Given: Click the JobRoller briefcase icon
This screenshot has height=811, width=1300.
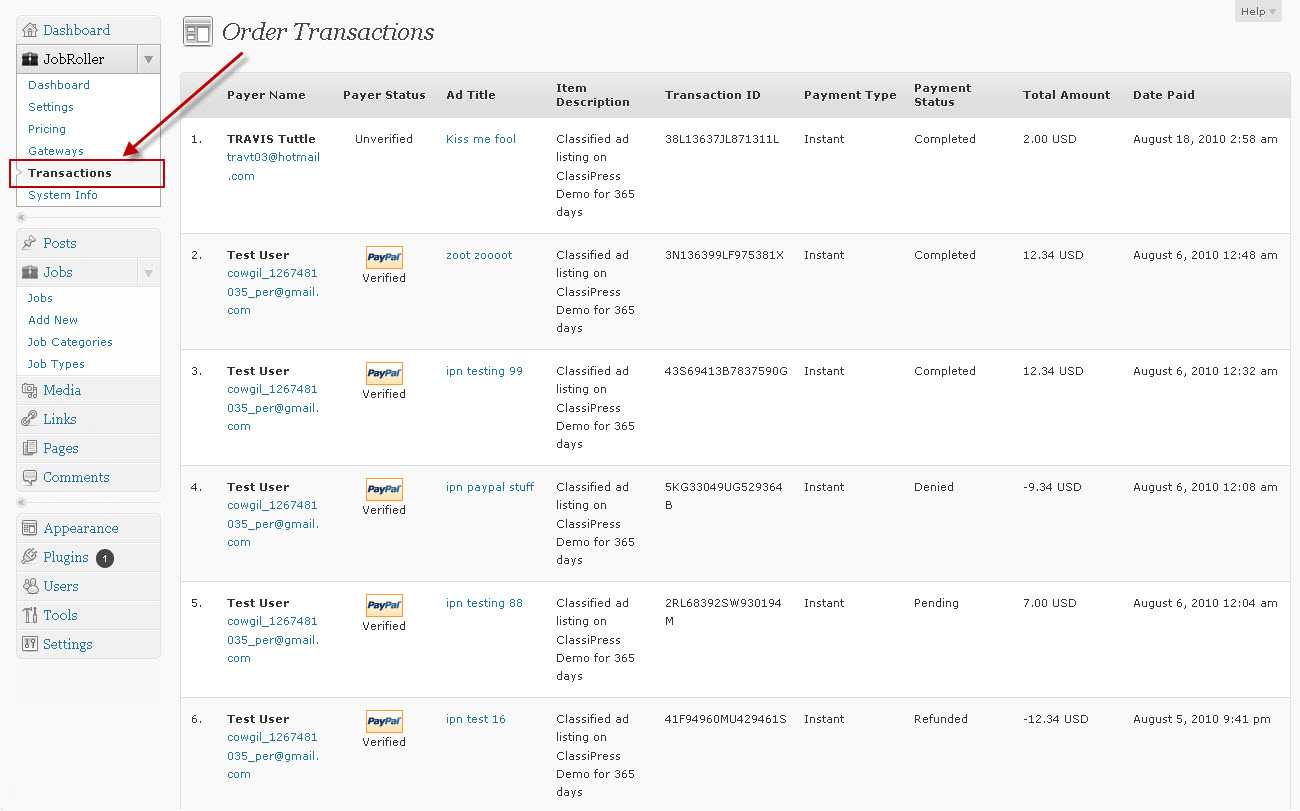Looking at the screenshot, I should tap(30, 59).
